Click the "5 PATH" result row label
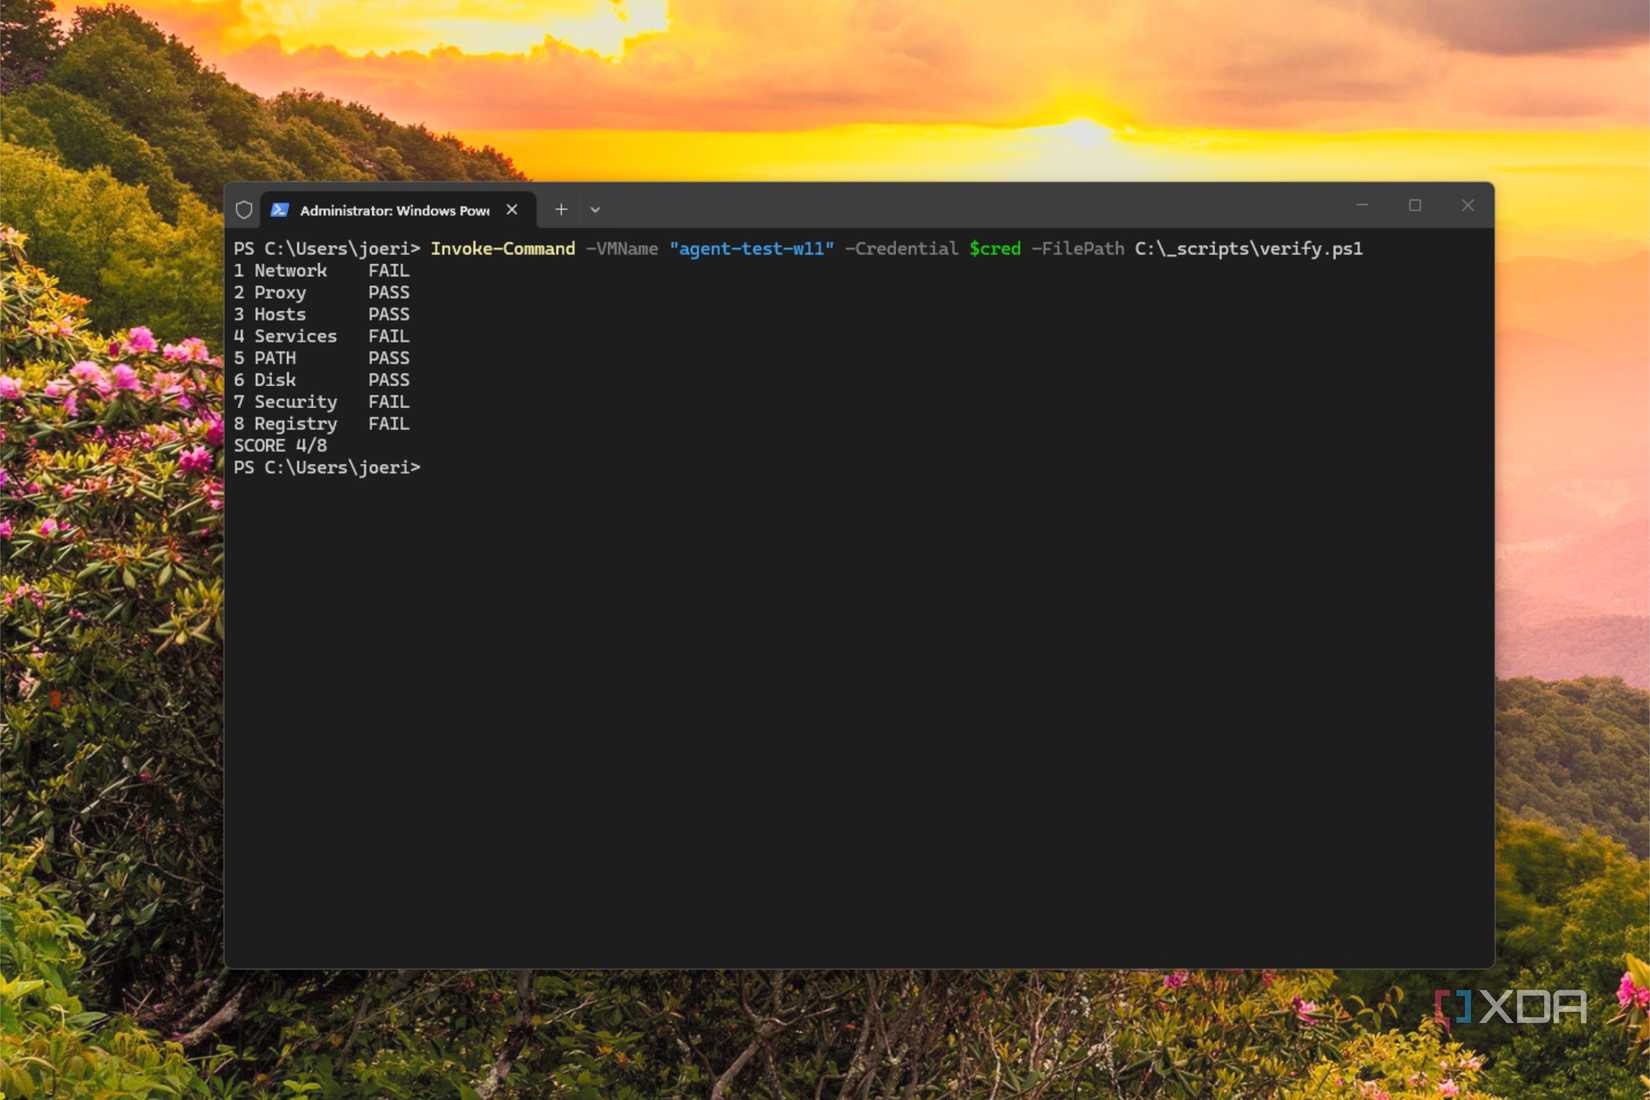 265,358
